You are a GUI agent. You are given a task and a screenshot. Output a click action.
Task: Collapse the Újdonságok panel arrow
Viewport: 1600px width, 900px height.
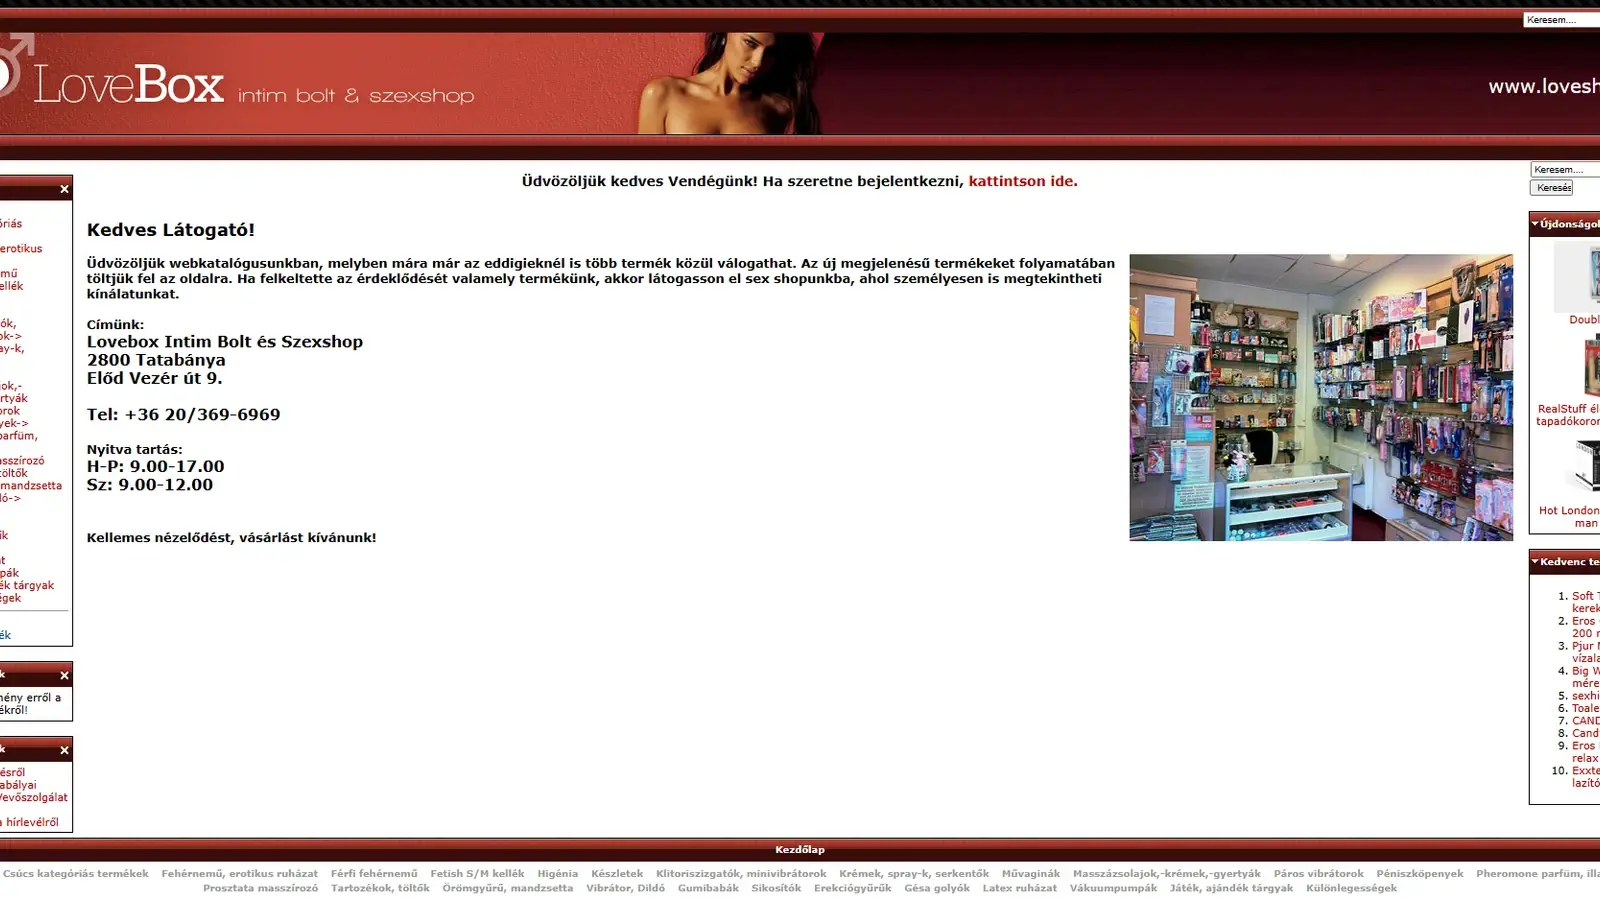pos(1535,224)
